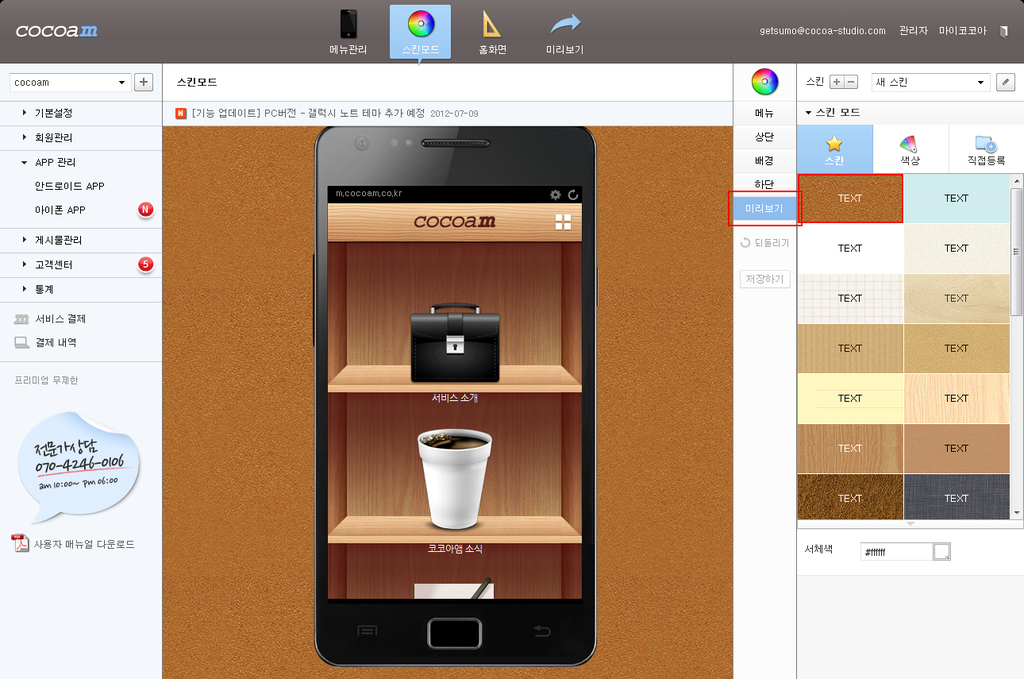Add a skin with the plus button

pyautogui.click(x=837, y=82)
